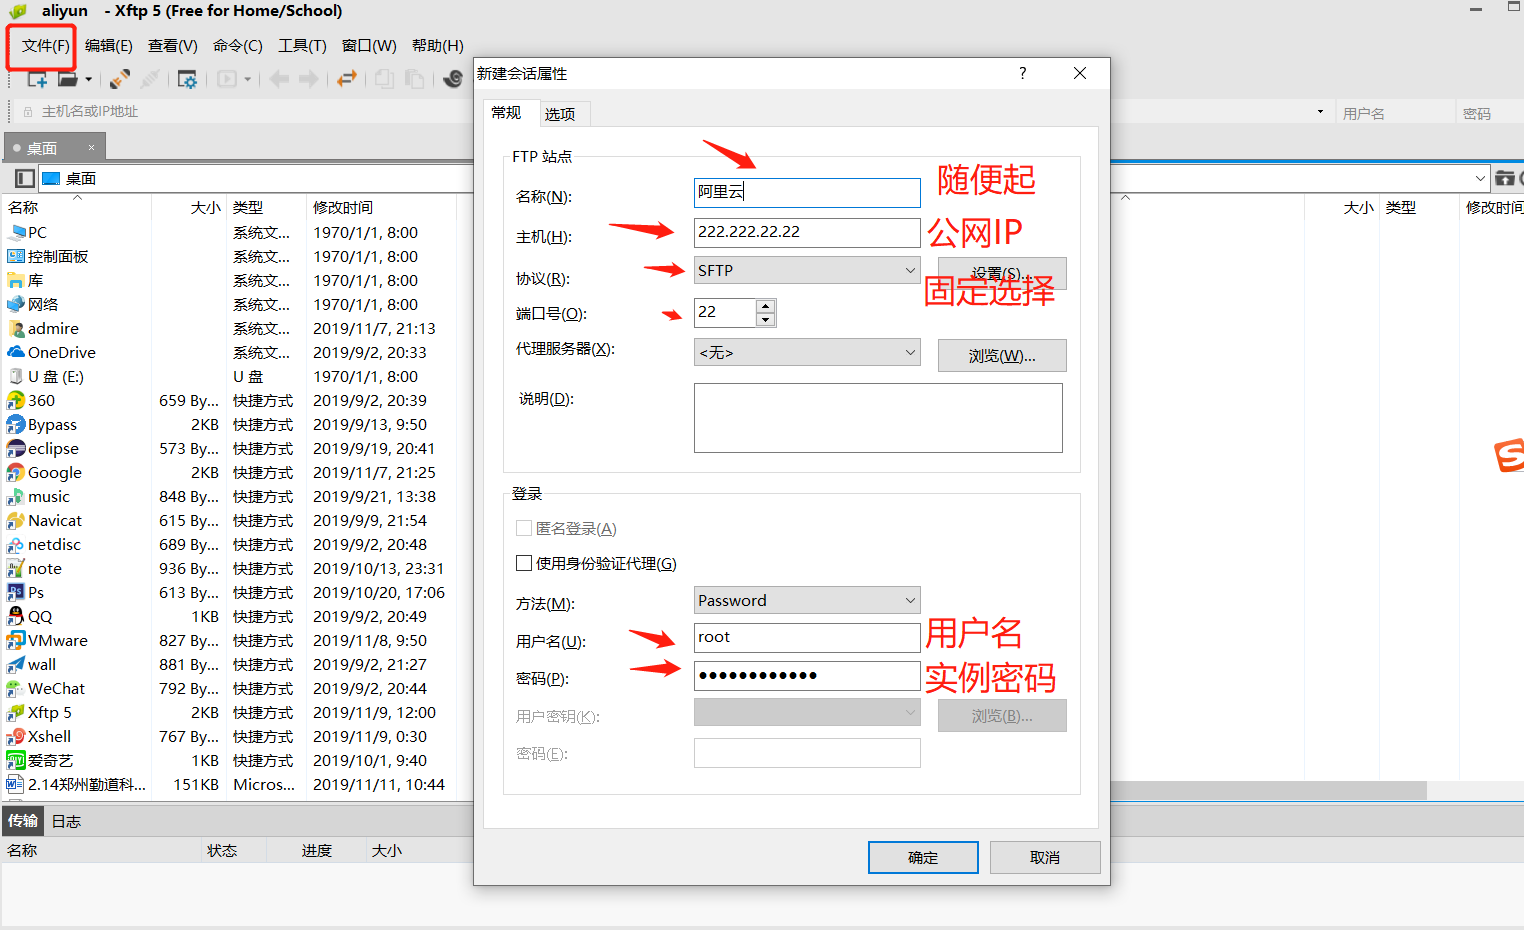Open the 命令(C) menu
Image resolution: width=1524 pixels, height=930 pixels.
click(x=238, y=46)
